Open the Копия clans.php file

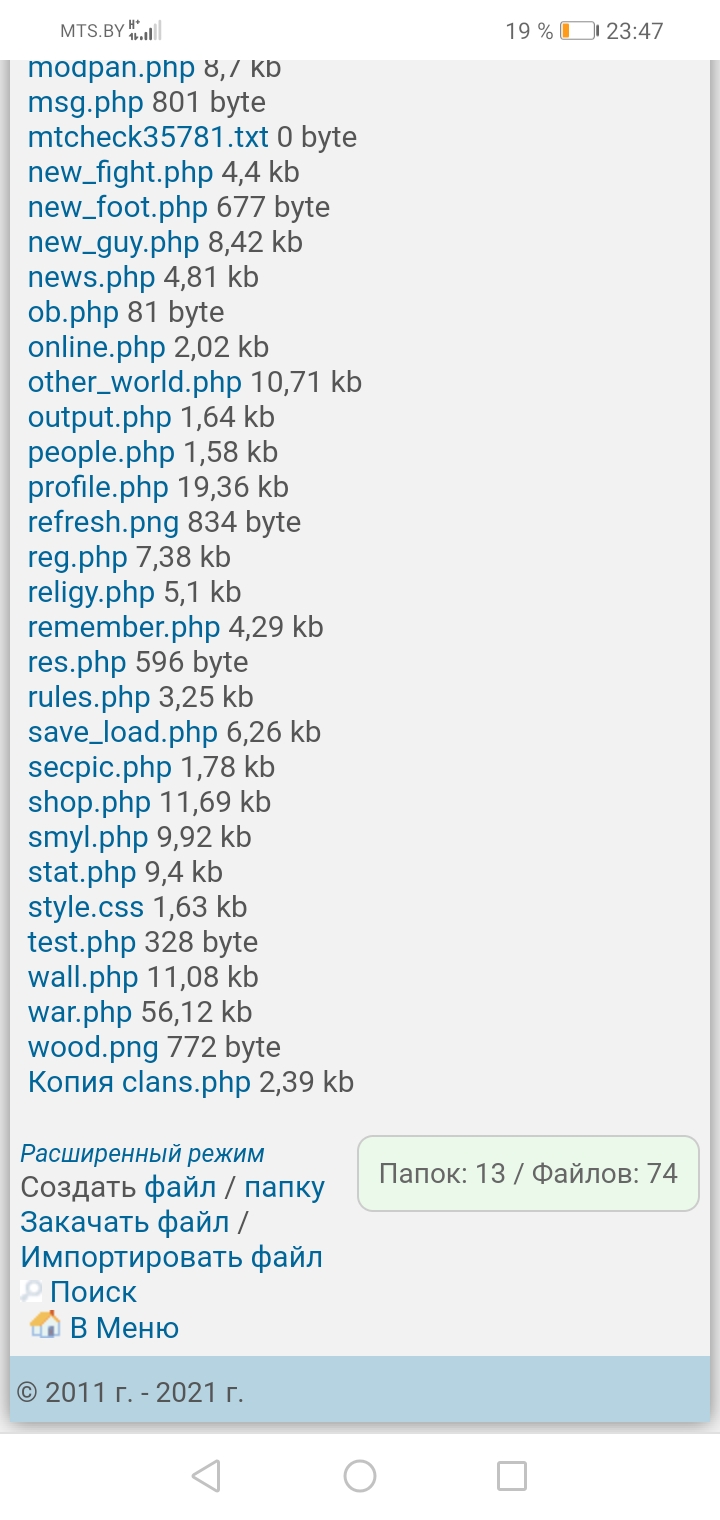point(139,1082)
